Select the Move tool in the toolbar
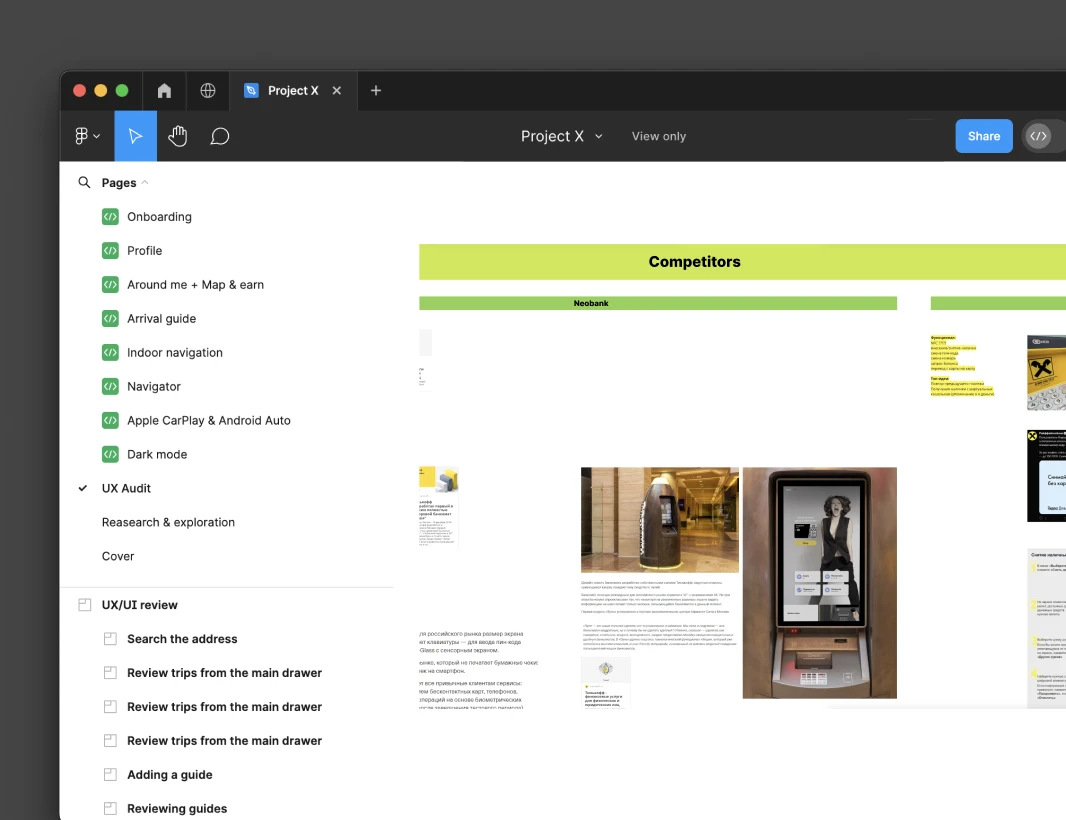 [x=135, y=136]
